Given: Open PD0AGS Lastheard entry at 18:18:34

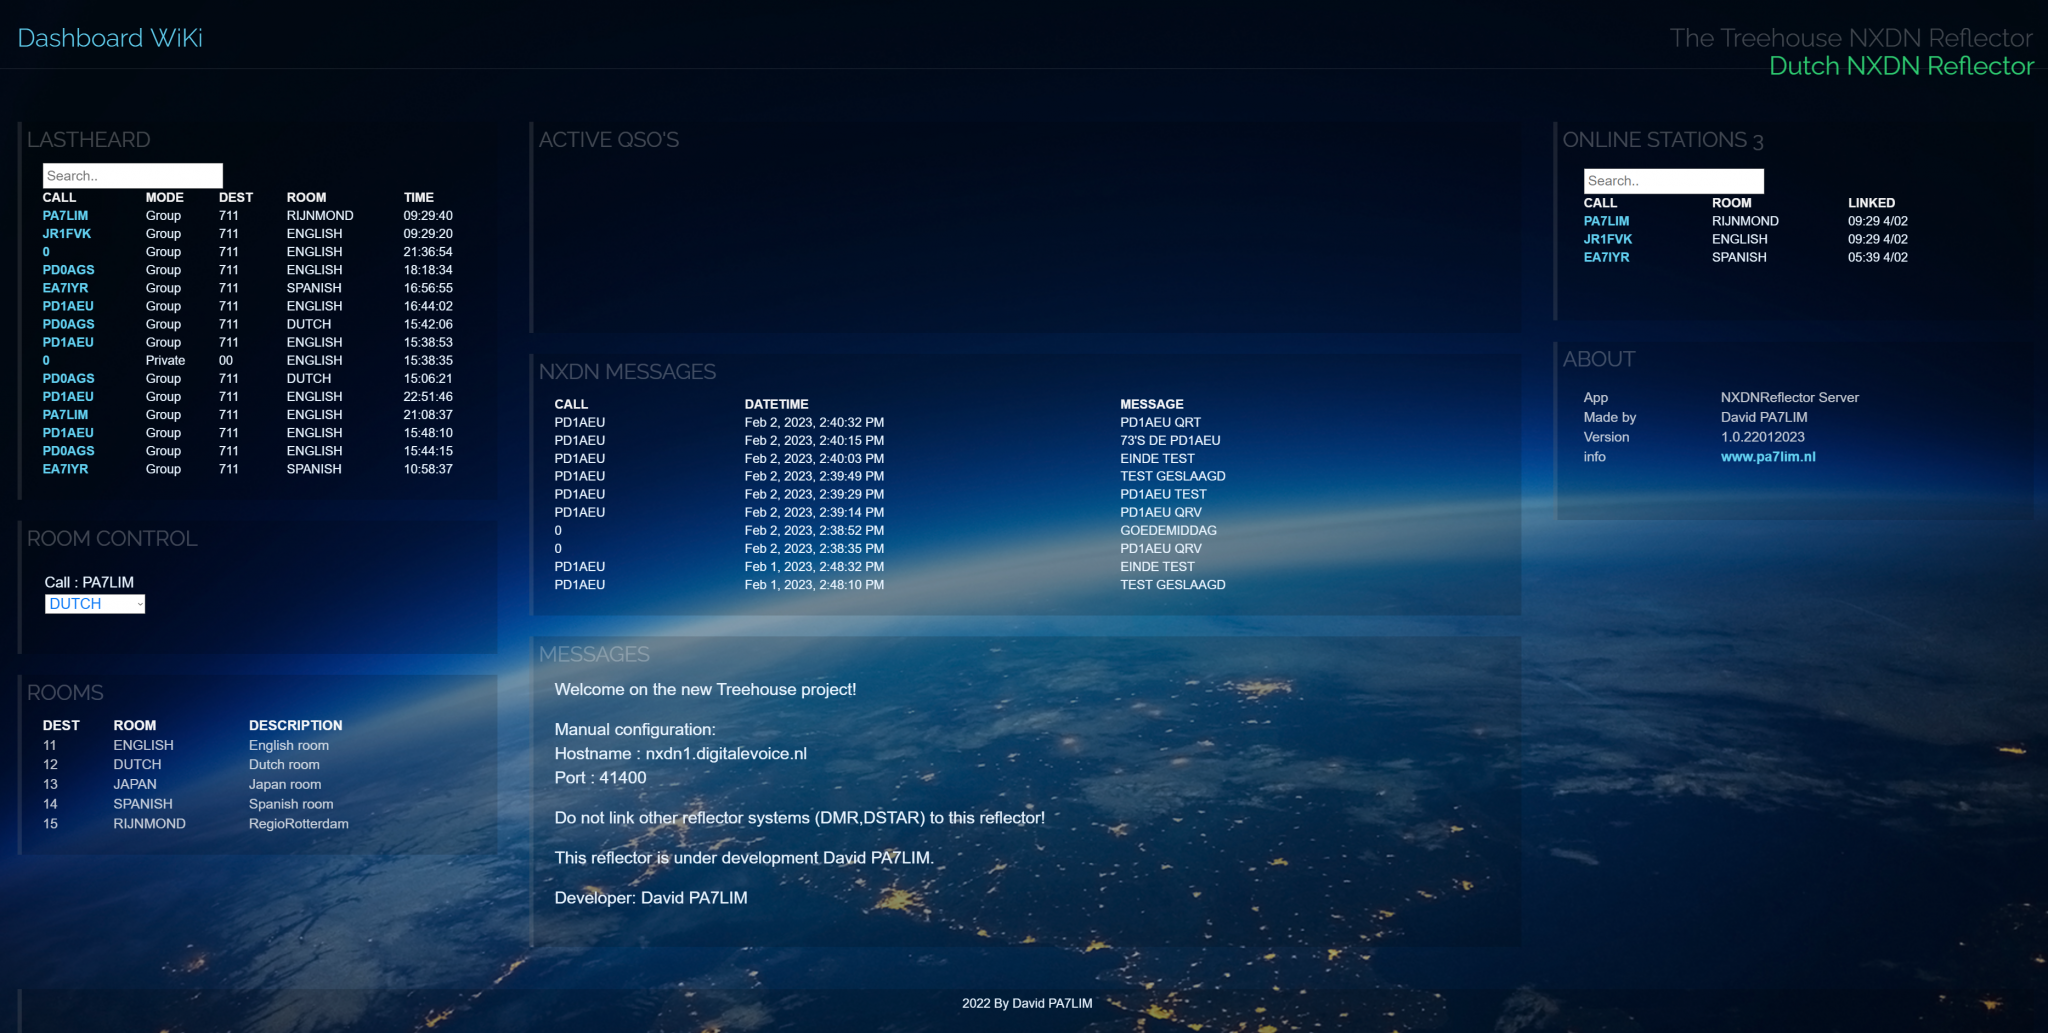Looking at the screenshot, I should click(x=68, y=270).
